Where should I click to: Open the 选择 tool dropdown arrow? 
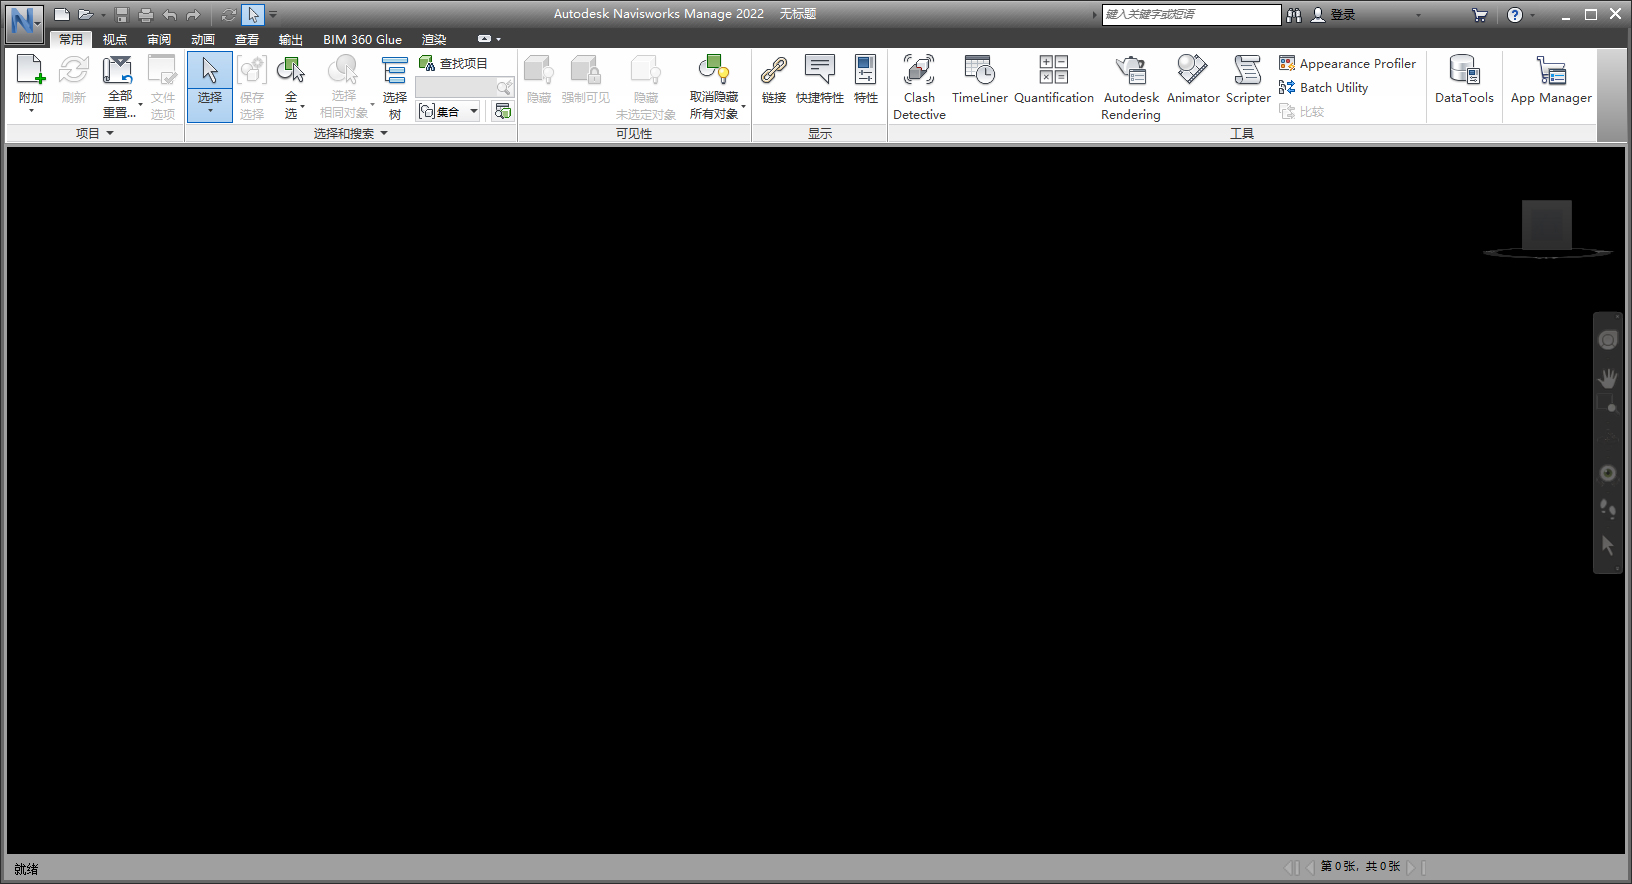pos(210,111)
